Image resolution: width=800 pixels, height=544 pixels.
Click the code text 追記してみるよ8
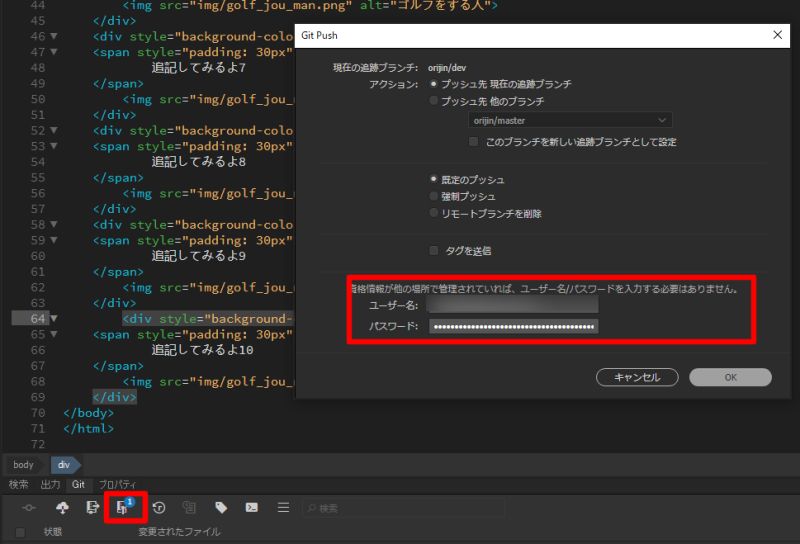[198, 162]
